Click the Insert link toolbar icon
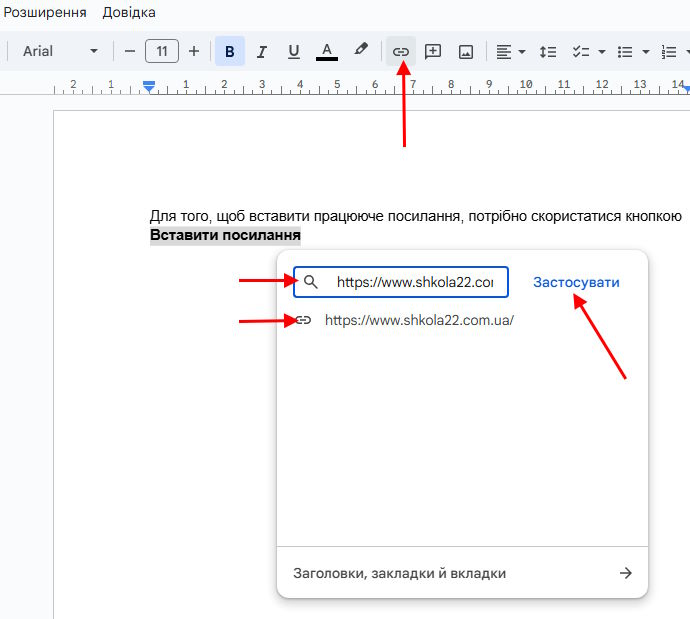 pos(401,51)
